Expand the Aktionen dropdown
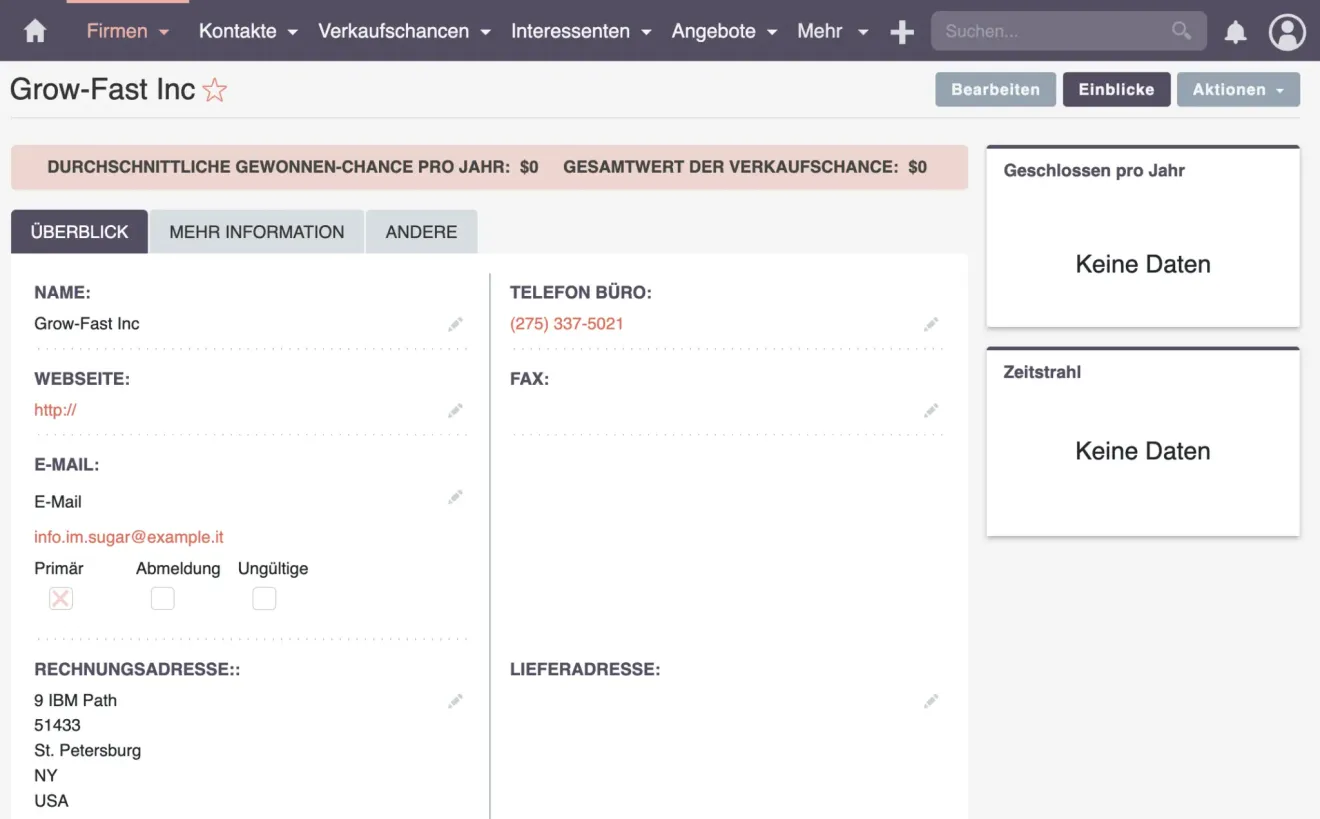This screenshot has width=1320, height=819. coord(1238,89)
